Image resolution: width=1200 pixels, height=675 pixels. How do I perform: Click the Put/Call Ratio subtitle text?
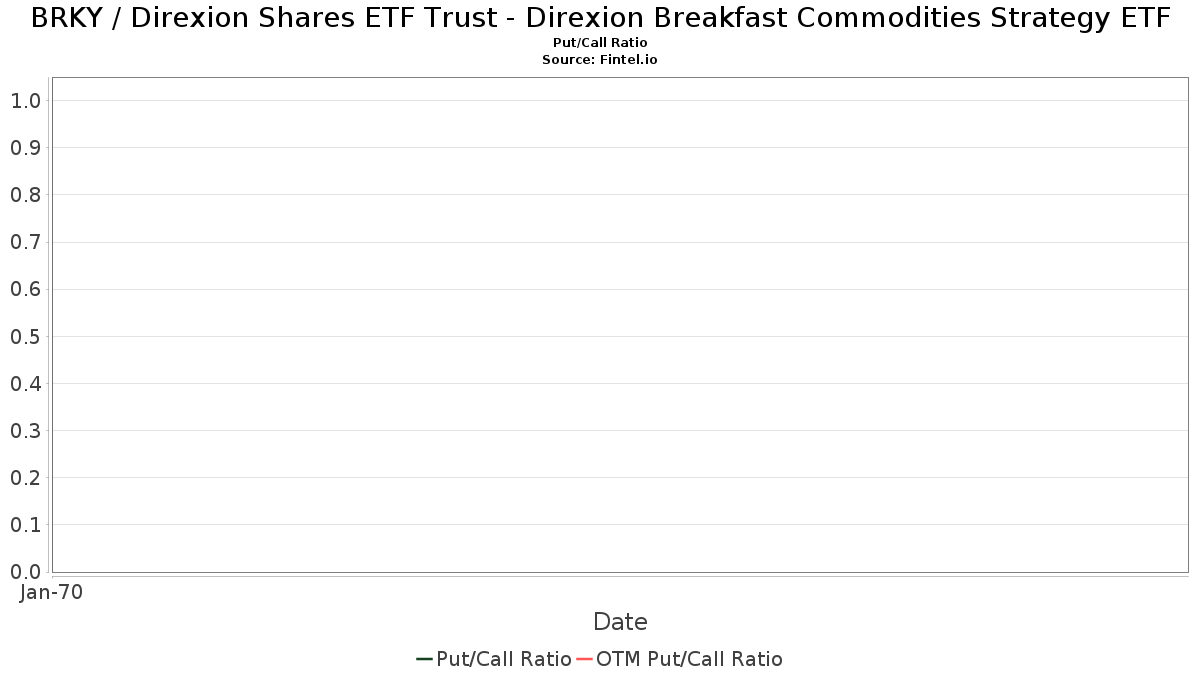600,43
